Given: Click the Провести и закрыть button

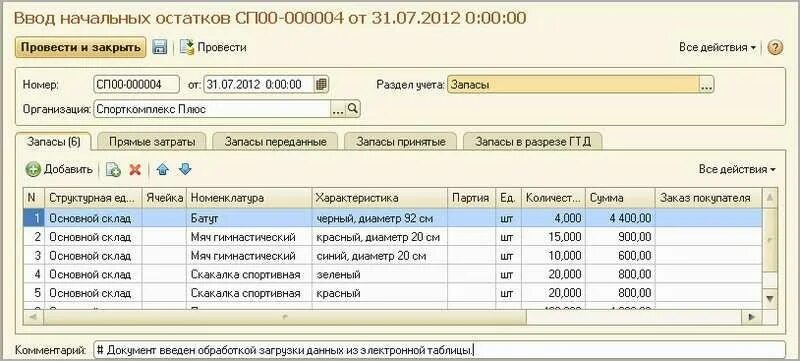Looking at the screenshot, I should pos(81,47).
